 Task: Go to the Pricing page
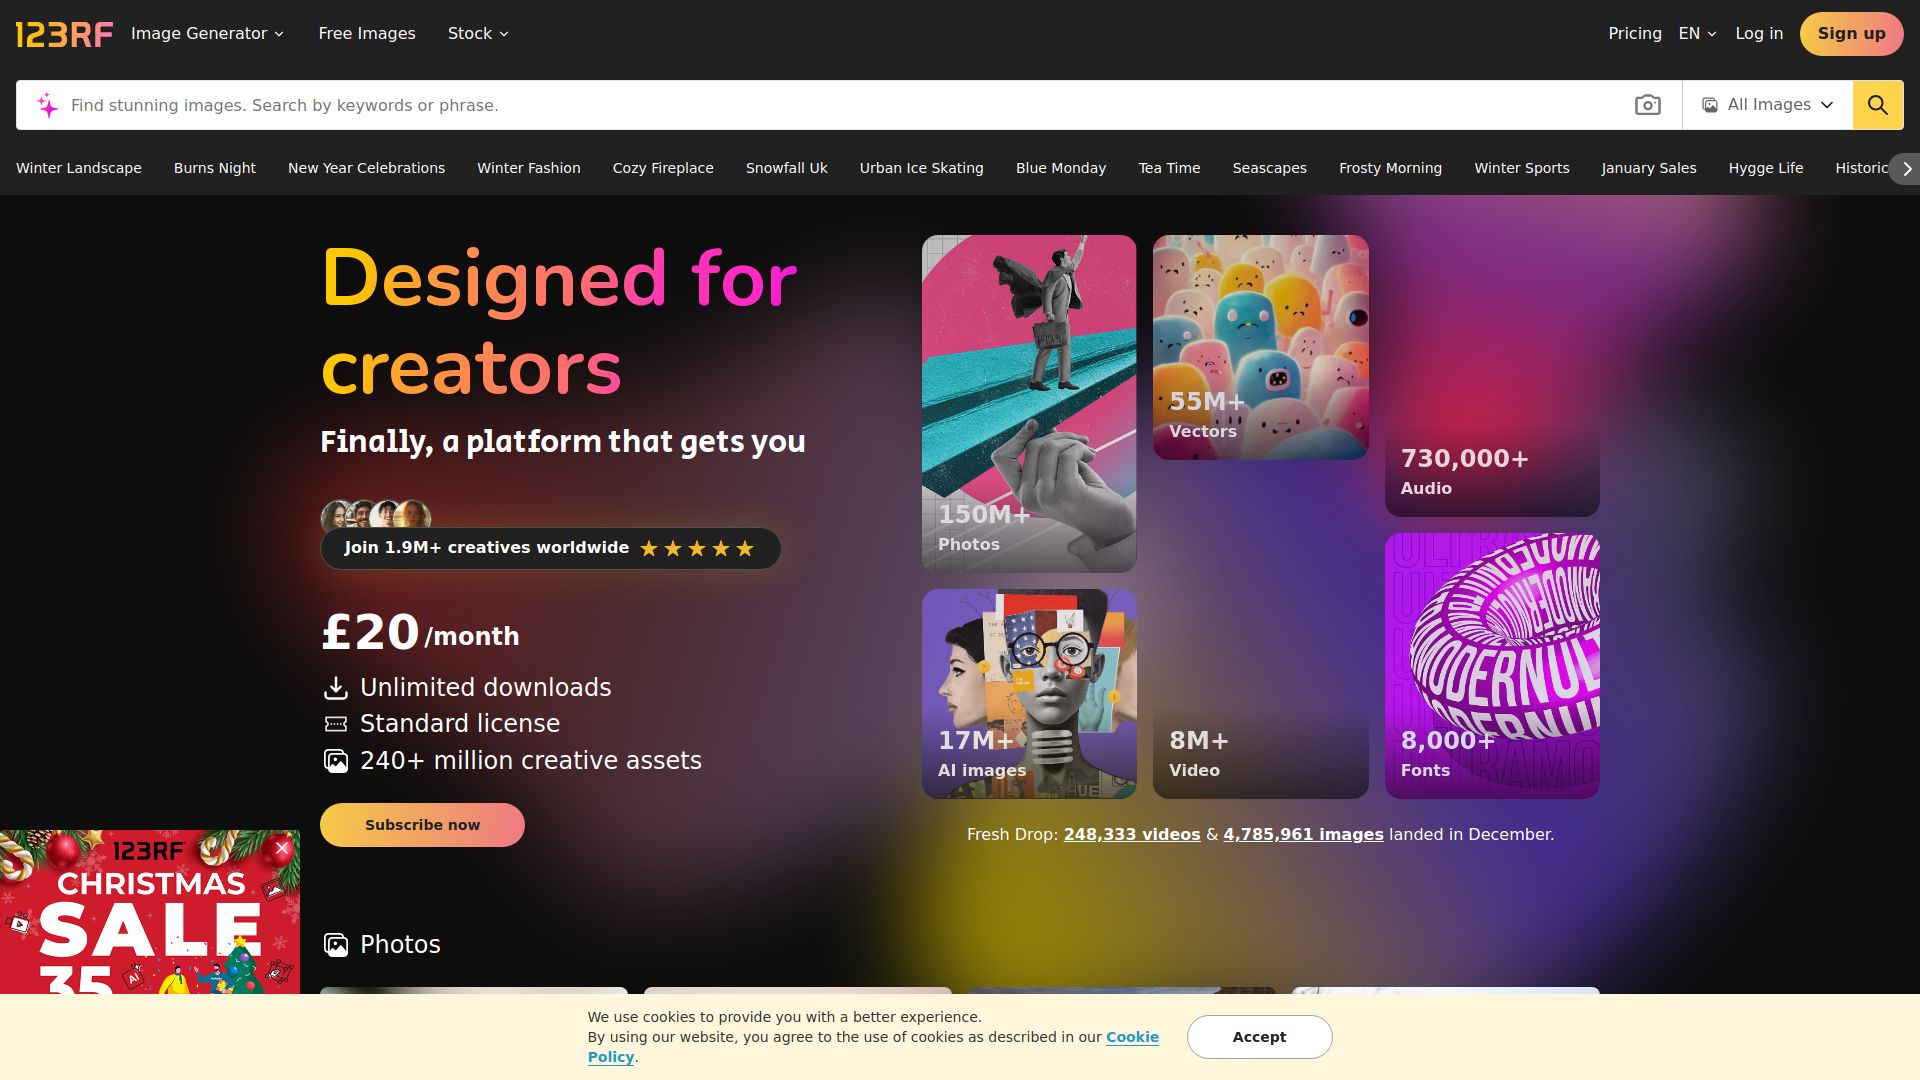click(1634, 34)
